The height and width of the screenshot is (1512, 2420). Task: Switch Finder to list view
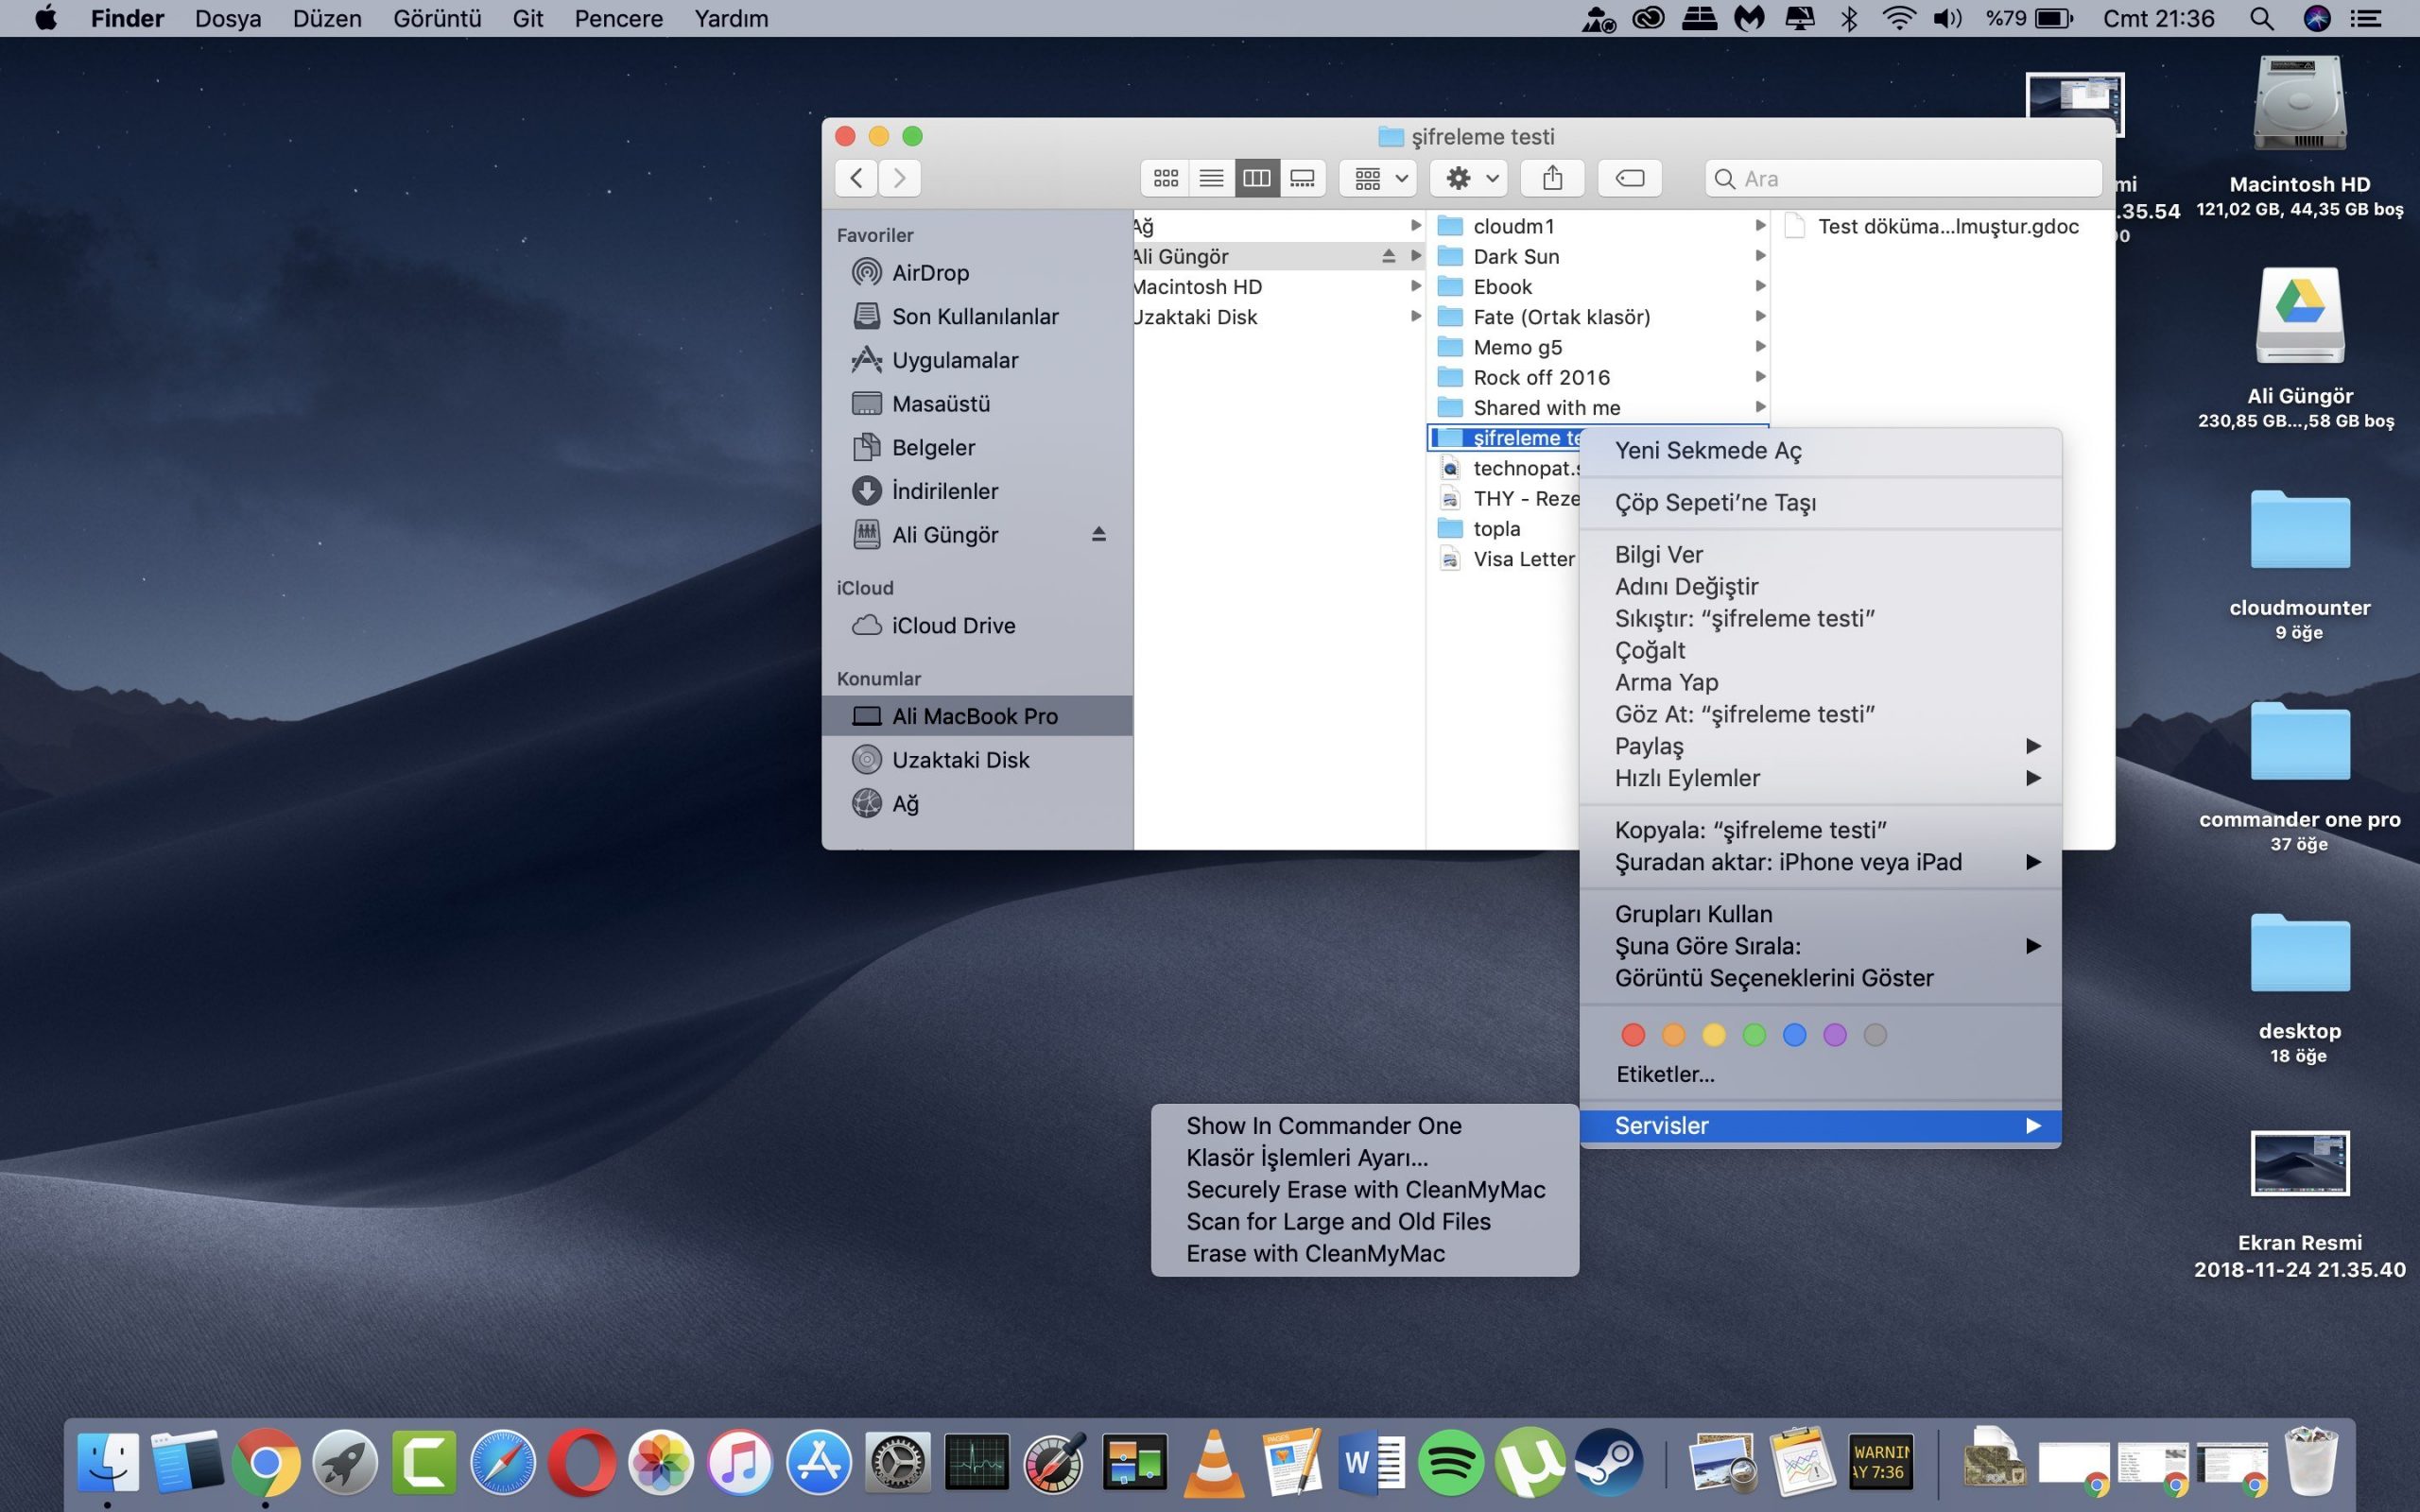pos(1211,178)
